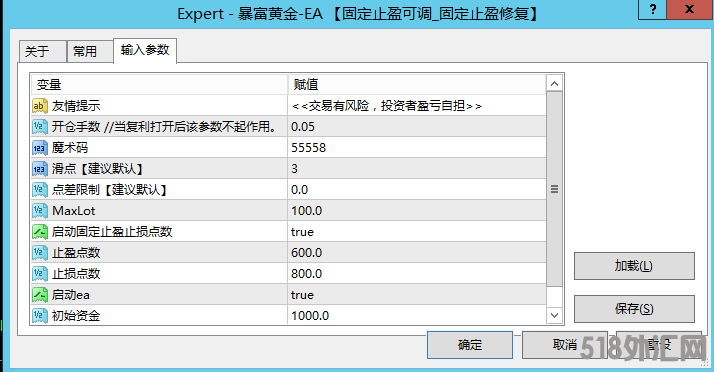The height and width of the screenshot is (372, 714).
Task: Click the 变量 column header
Action: point(159,84)
